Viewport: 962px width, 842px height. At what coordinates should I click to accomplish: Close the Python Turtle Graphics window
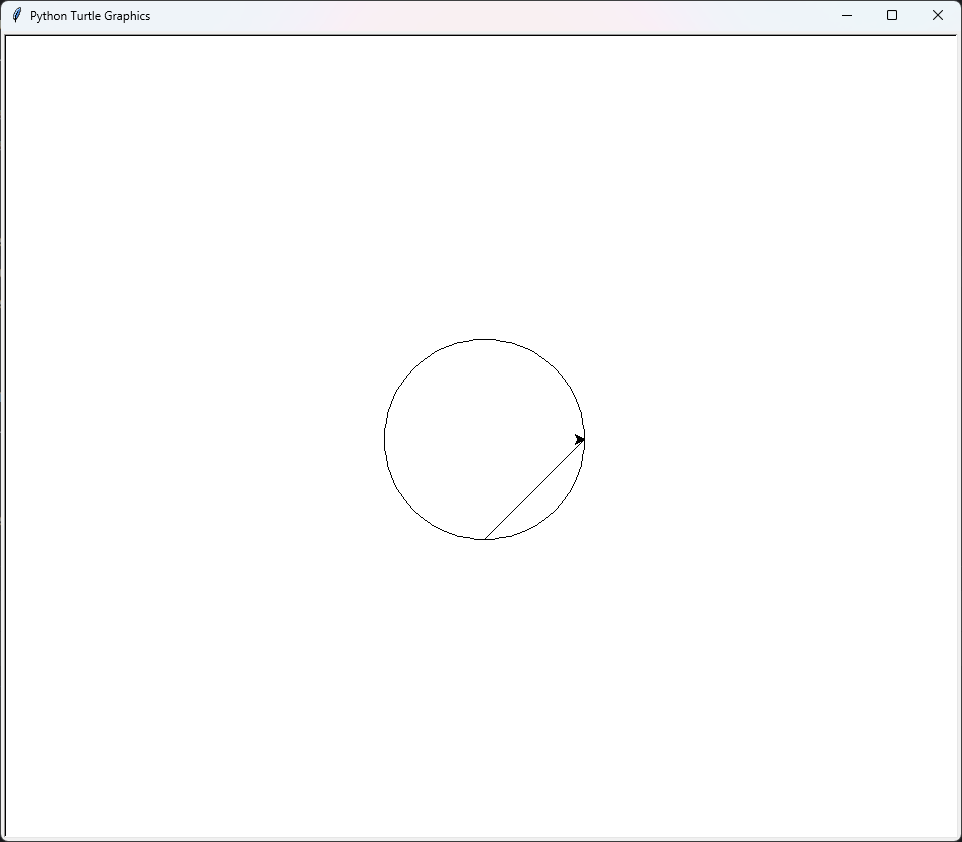938,15
